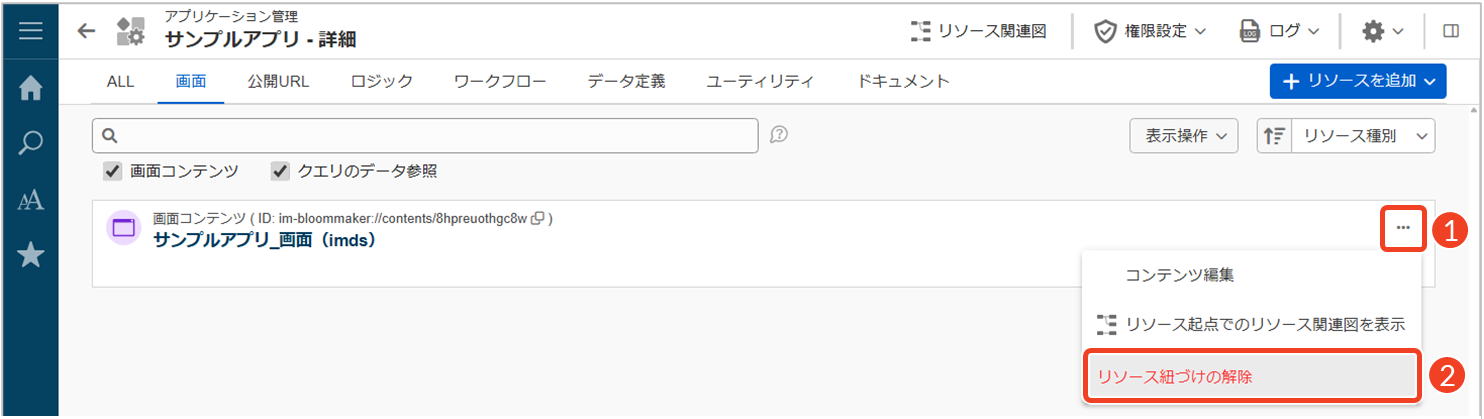
Task: Open the 表示操作 dropdown
Action: [1184, 136]
